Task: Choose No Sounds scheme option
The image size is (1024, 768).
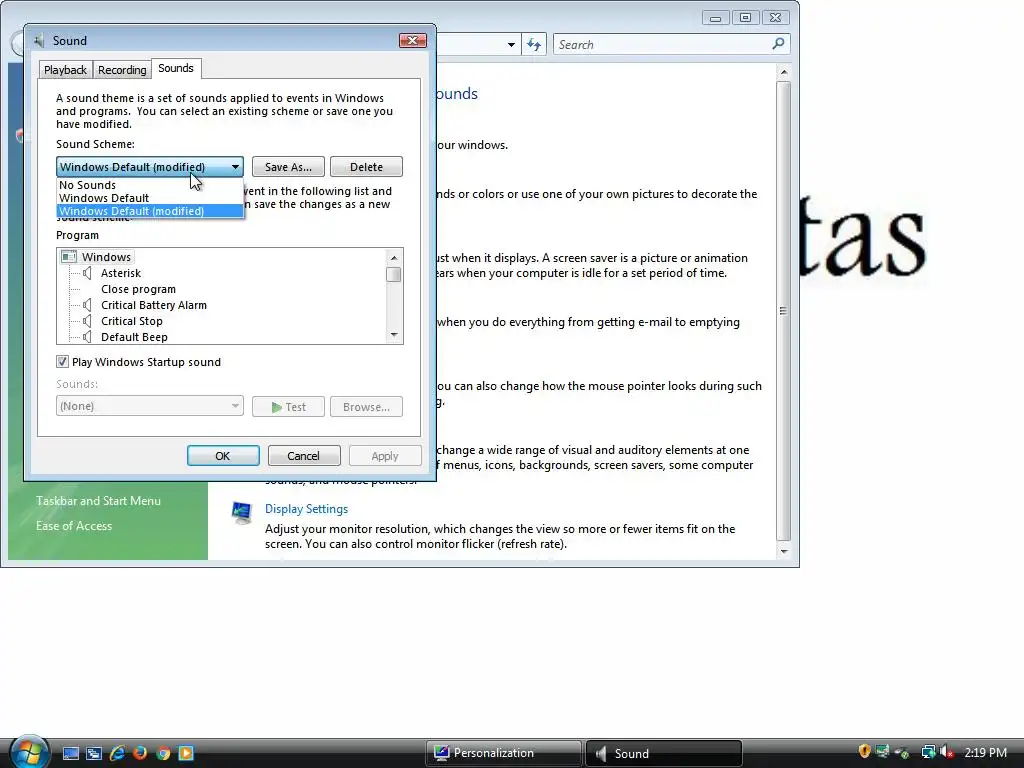Action: pos(150,185)
